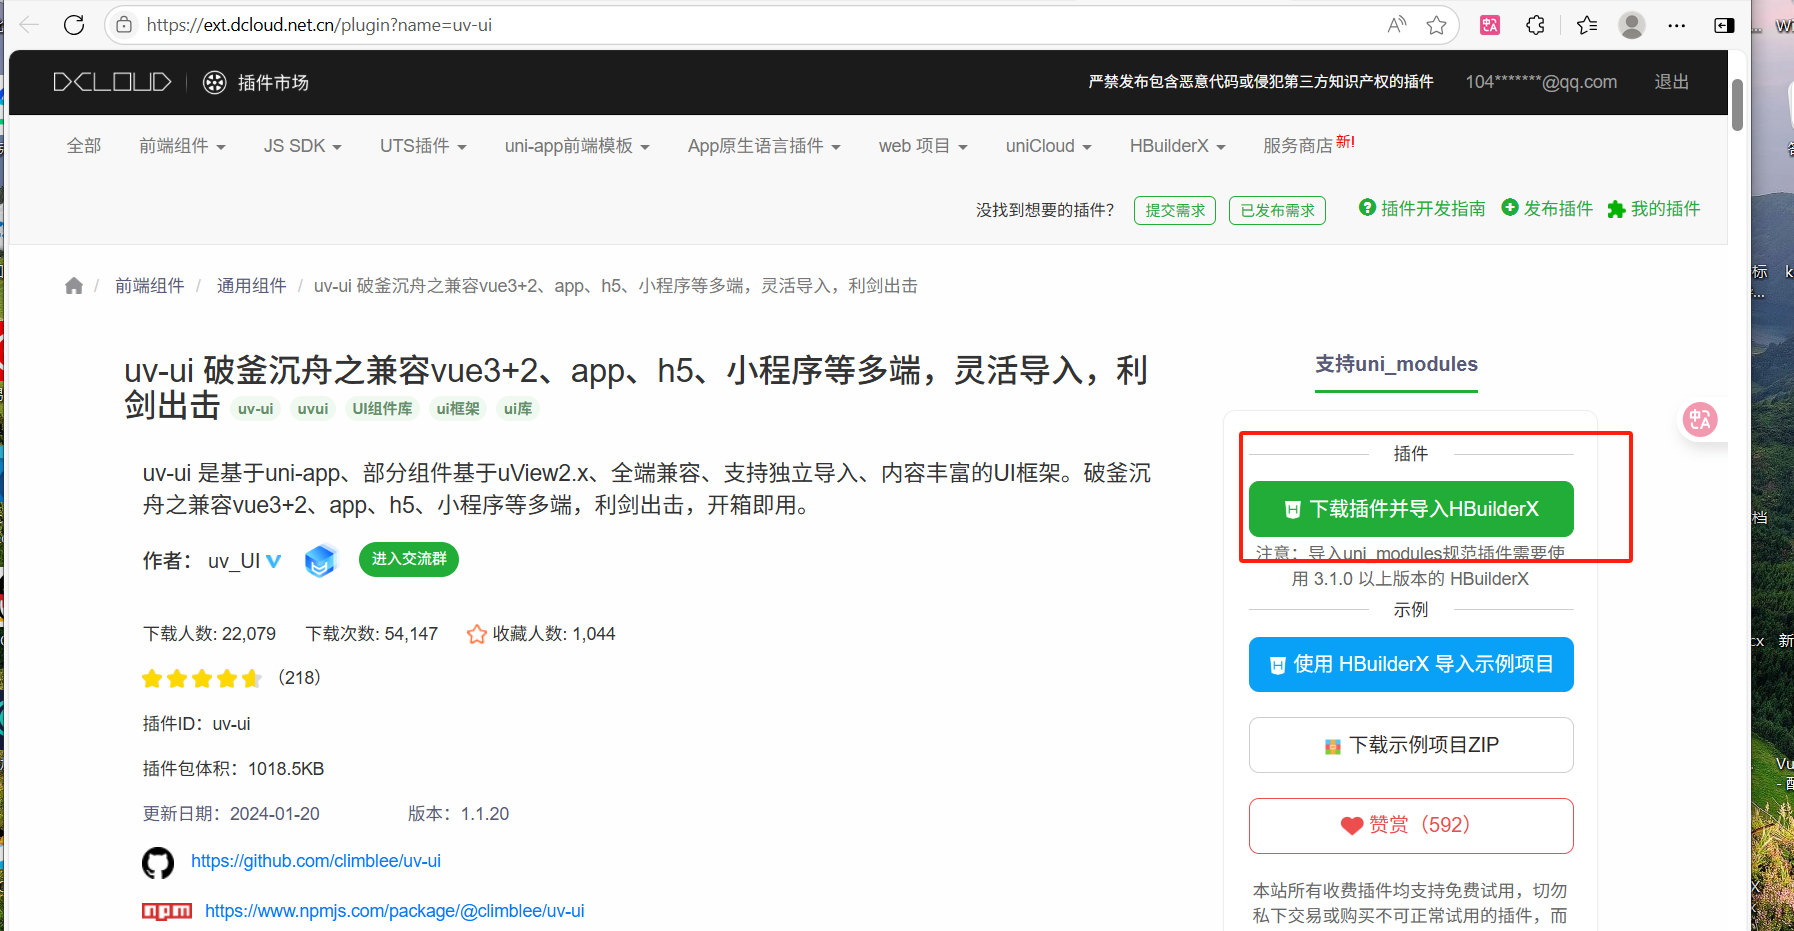Open the Read Aloud icon in address bar
1794x931 pixels.
point(1397,25)
